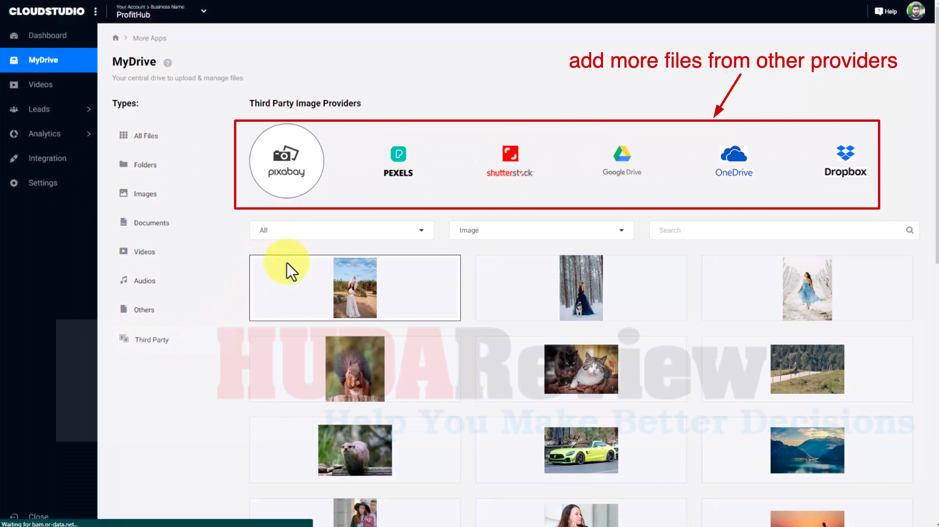Pick the OneDrive provider icon
This screenshot has width=939, height=527.
733,161
